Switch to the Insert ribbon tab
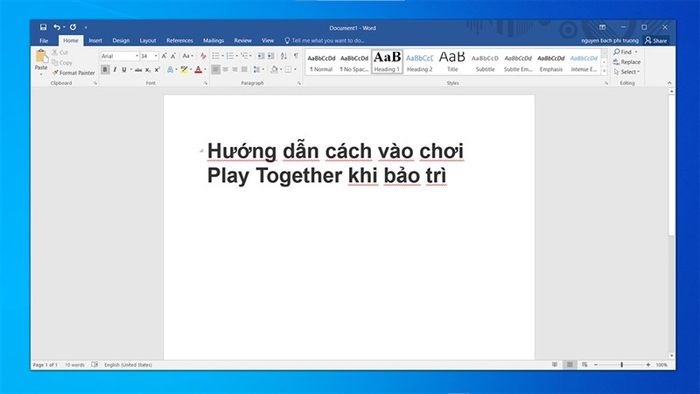The height and width of the screenshot is (394, 700). point(95,40)
